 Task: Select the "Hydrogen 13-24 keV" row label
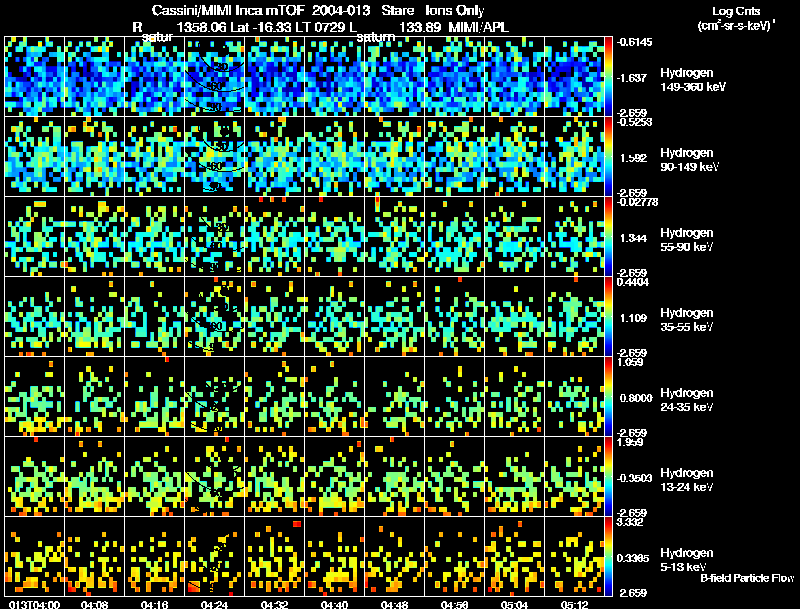click(687, 480)
